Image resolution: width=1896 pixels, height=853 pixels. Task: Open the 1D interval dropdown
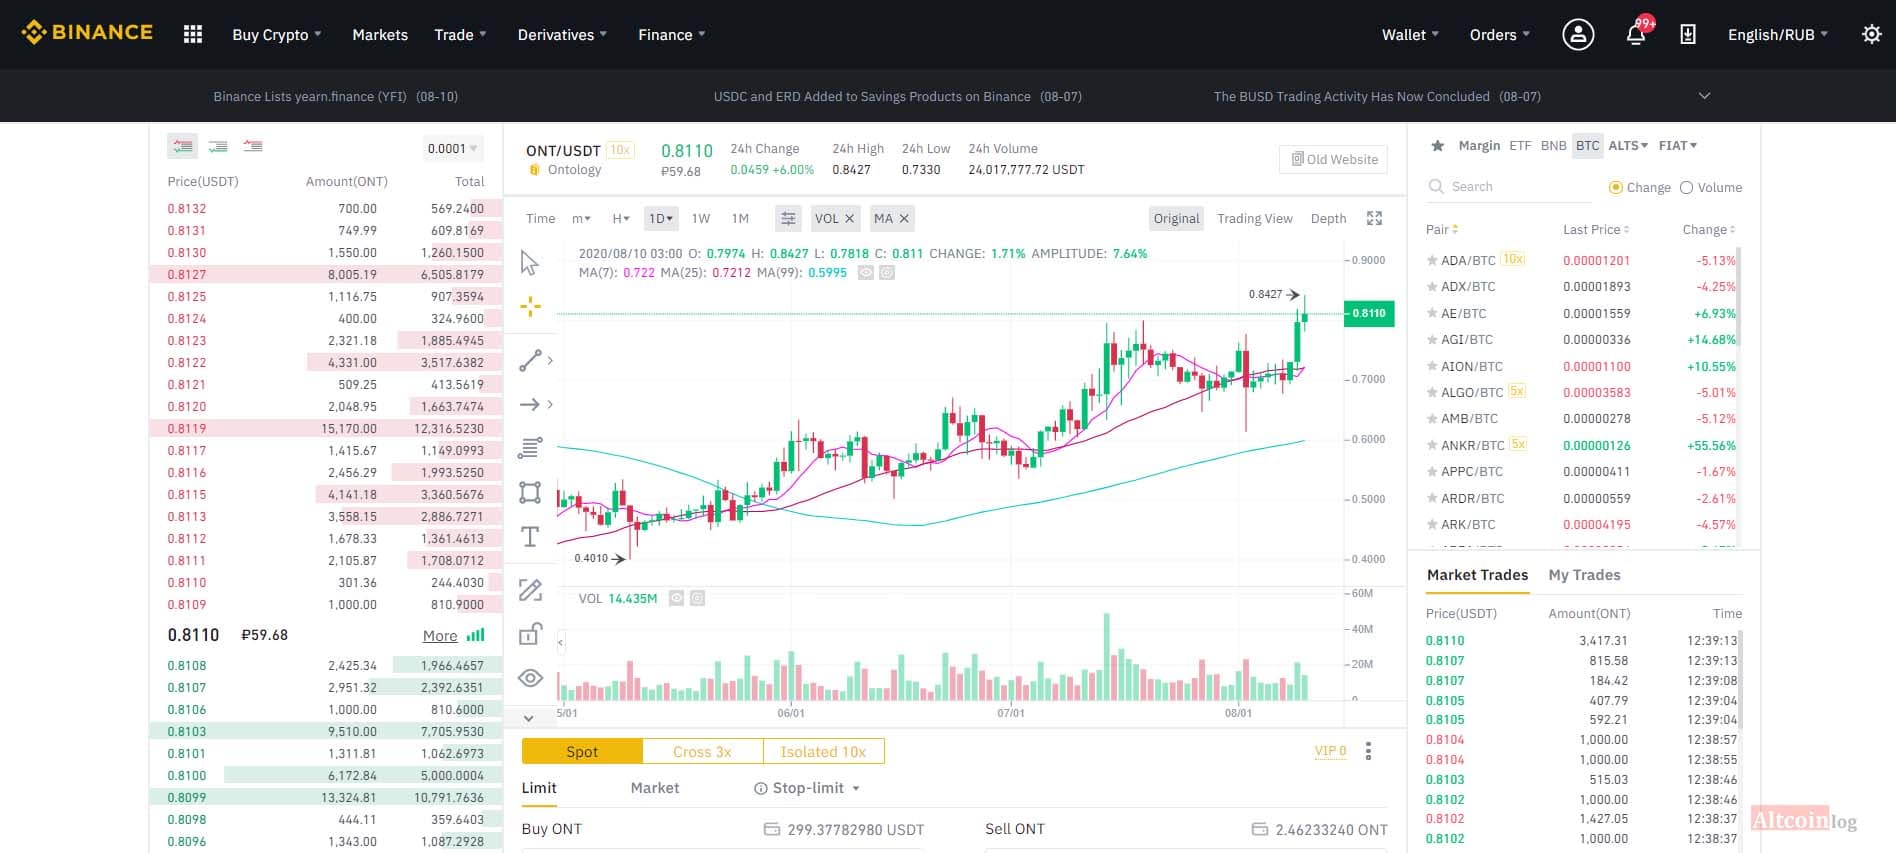tap(661, 218)
